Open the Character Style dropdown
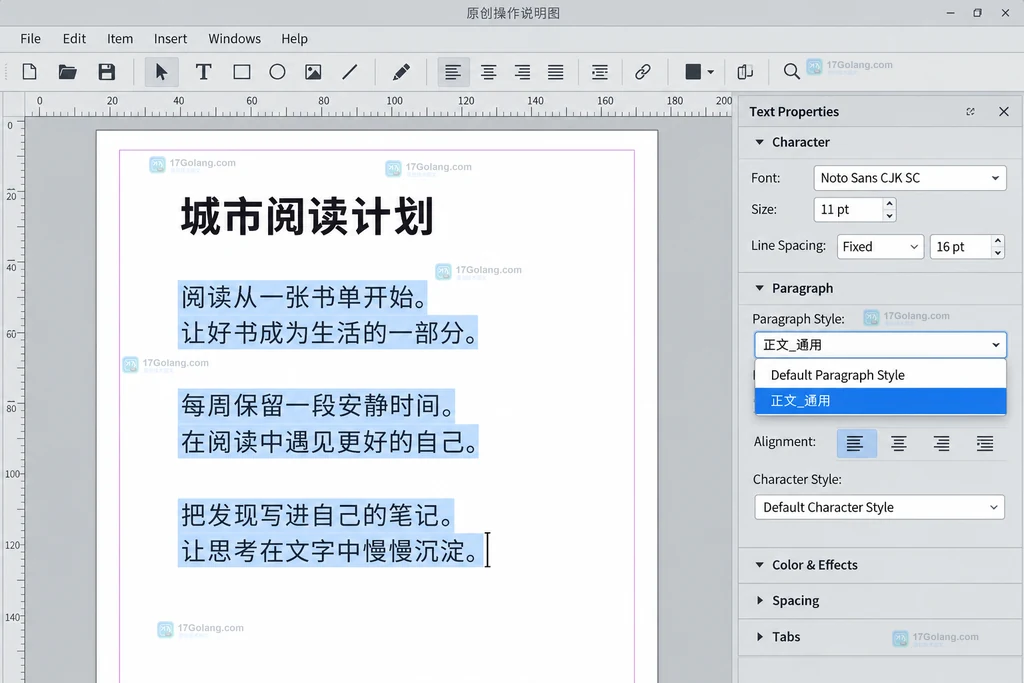 pos(879,507)
